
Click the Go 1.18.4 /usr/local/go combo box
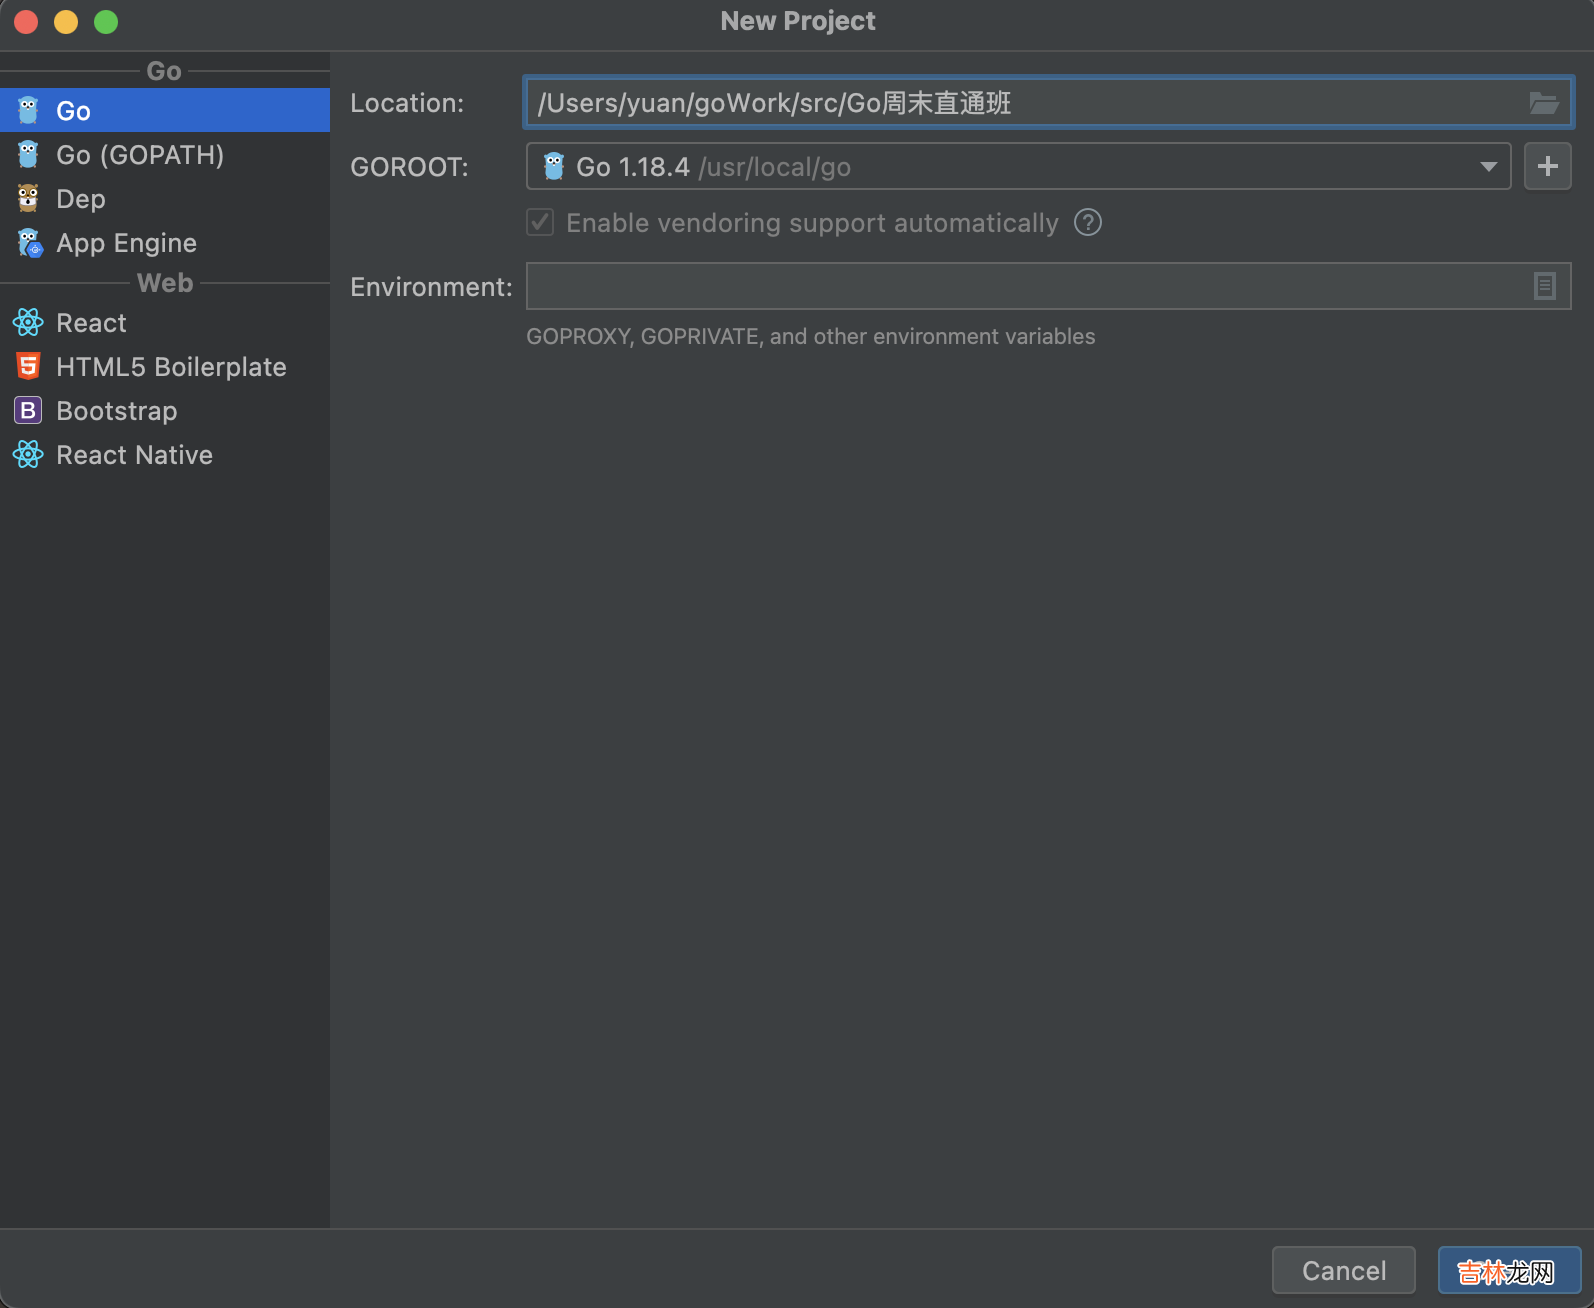(1018, 166)
